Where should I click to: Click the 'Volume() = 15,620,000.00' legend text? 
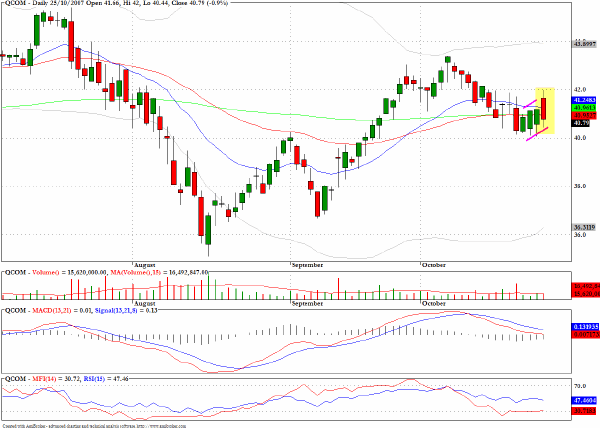70,272
